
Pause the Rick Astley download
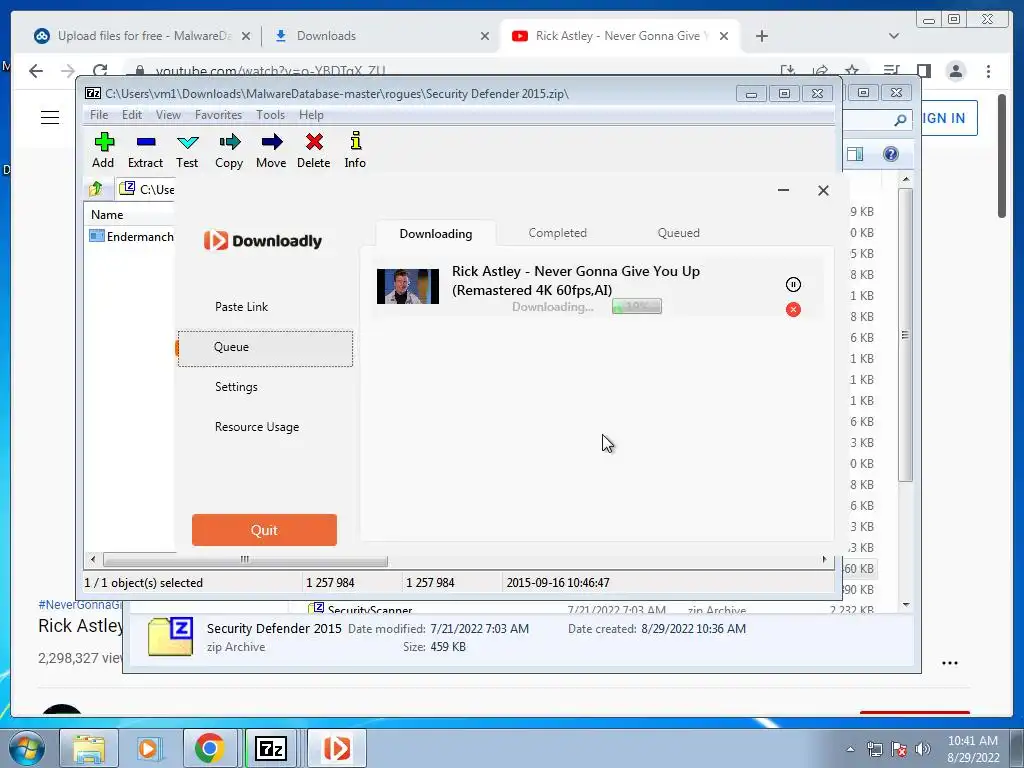point(793,284)
